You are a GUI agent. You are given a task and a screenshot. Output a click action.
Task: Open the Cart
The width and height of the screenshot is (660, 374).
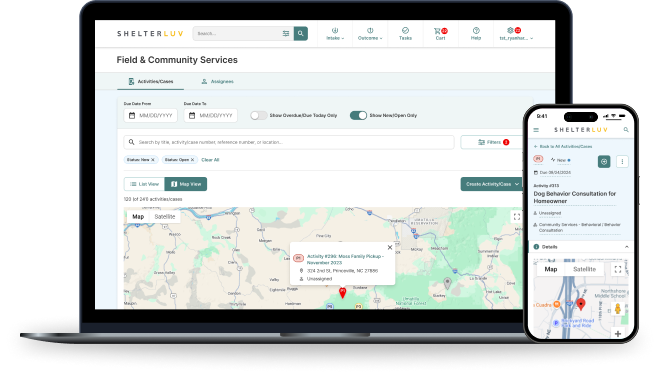[x=440, y=34]
